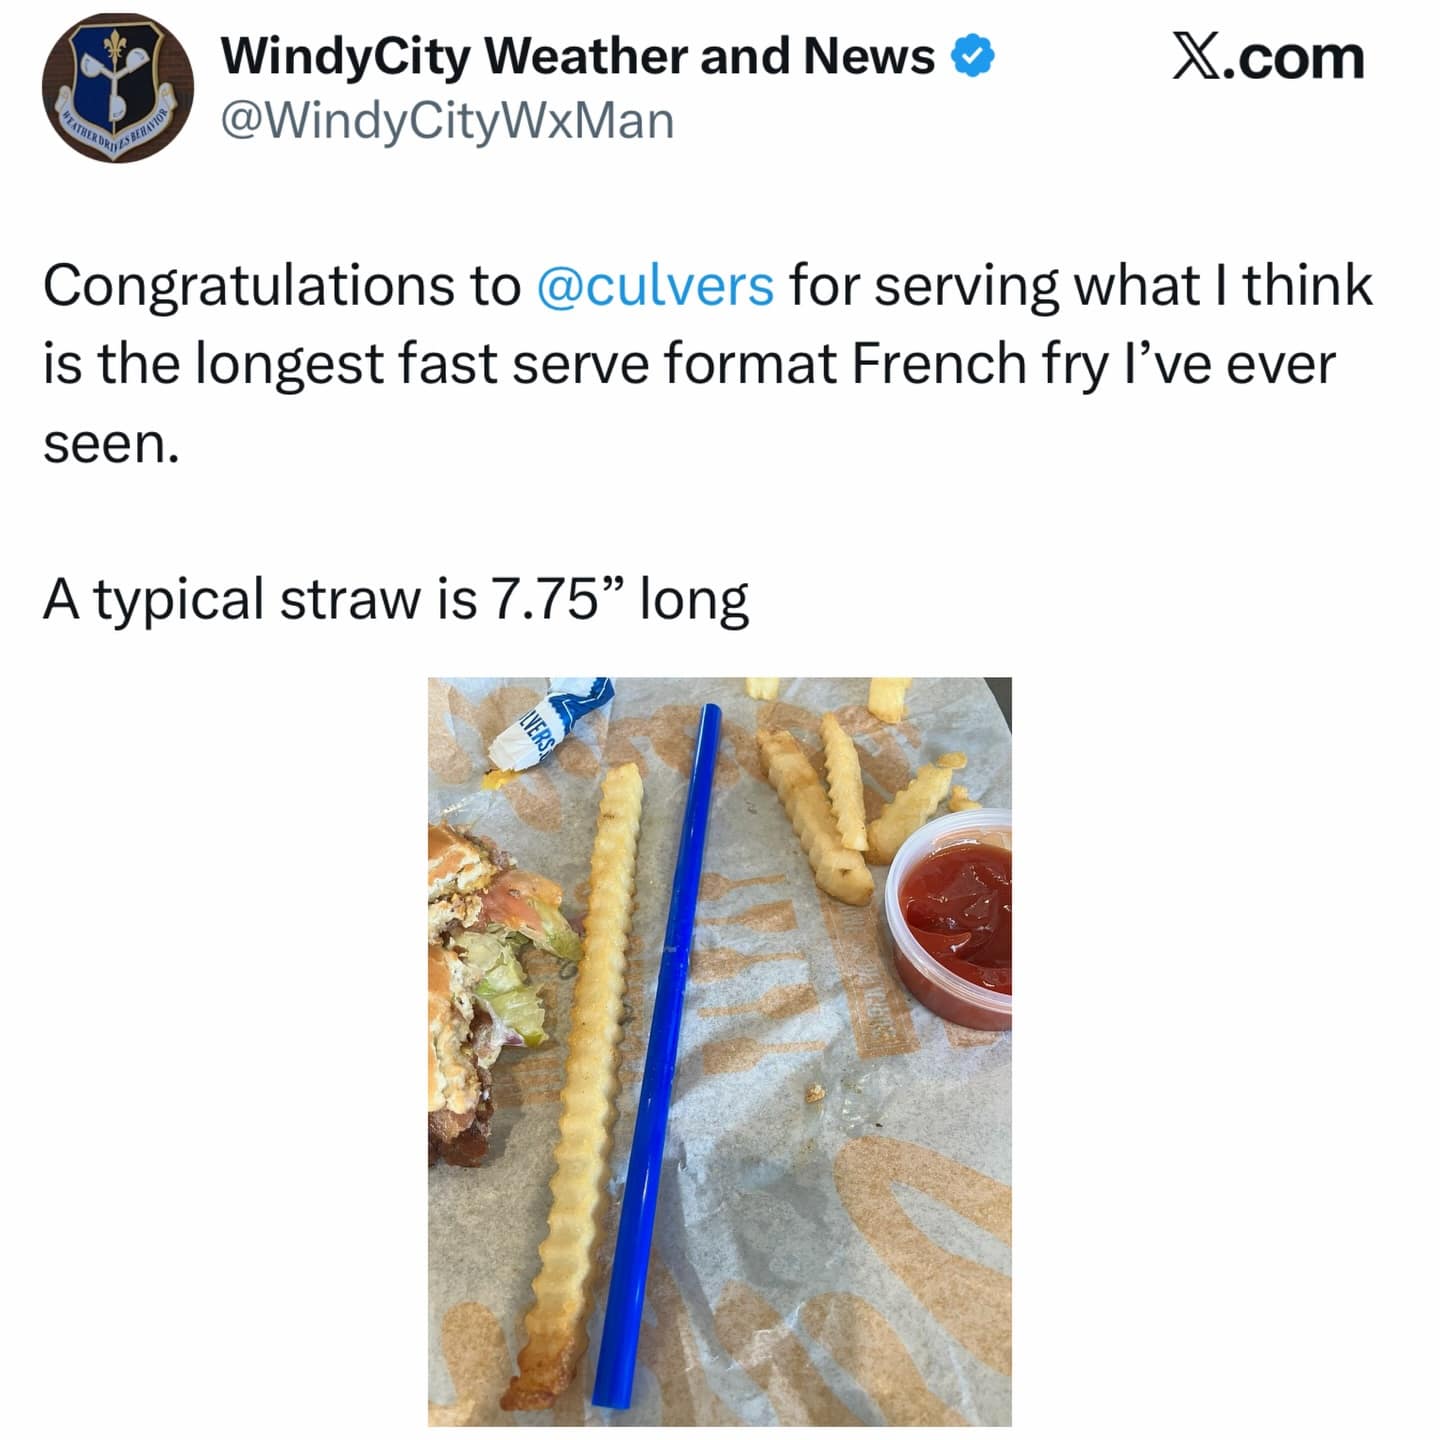1440x1440 pixels.
Task: Click the tweet text starting with Congratulations
Action: pyautogui.click(x=708, y=364)
